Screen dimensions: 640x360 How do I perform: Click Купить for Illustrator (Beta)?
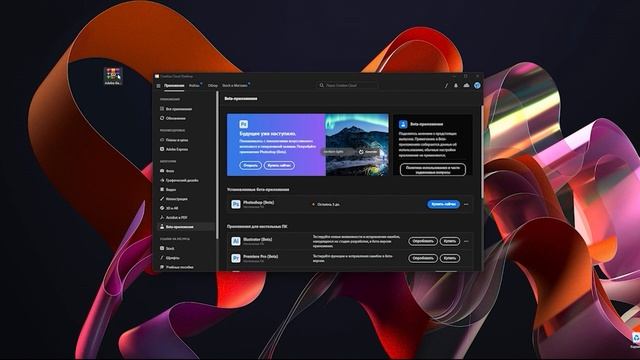tap(450, 241)
